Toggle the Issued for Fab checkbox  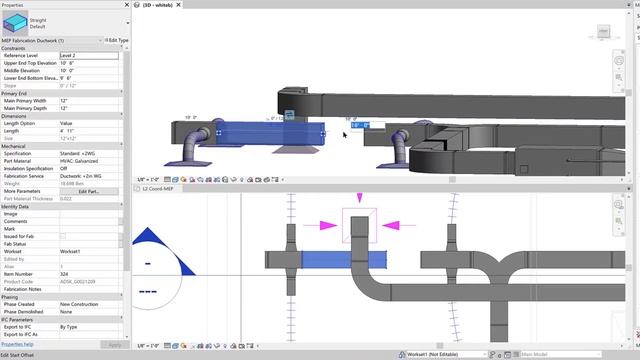tap(63, 236)
